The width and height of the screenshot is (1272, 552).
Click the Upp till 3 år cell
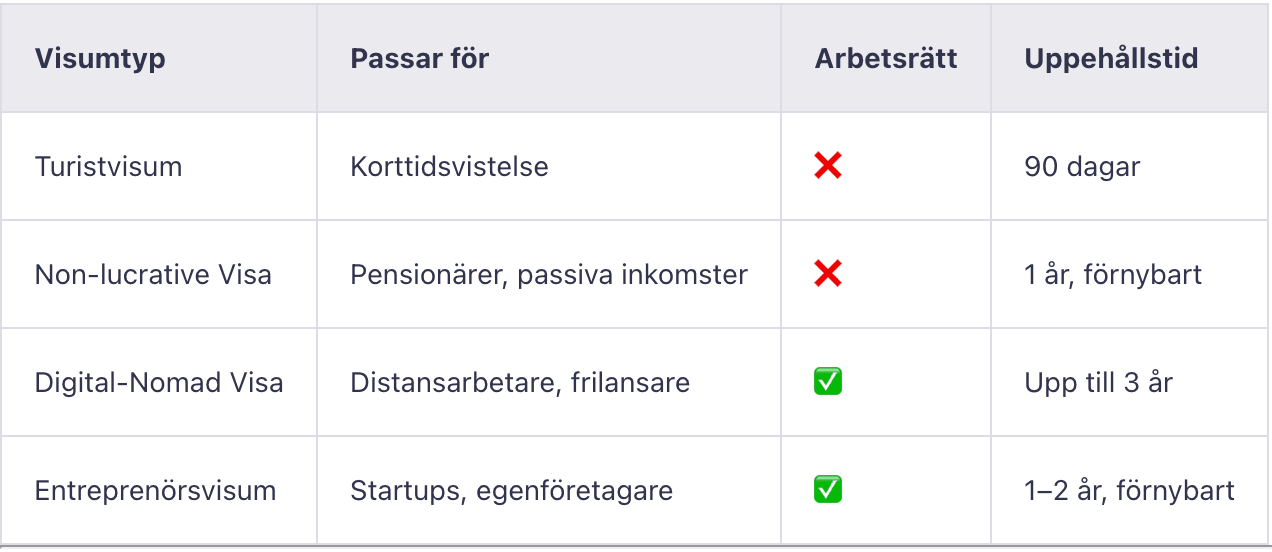(1098, 382)
